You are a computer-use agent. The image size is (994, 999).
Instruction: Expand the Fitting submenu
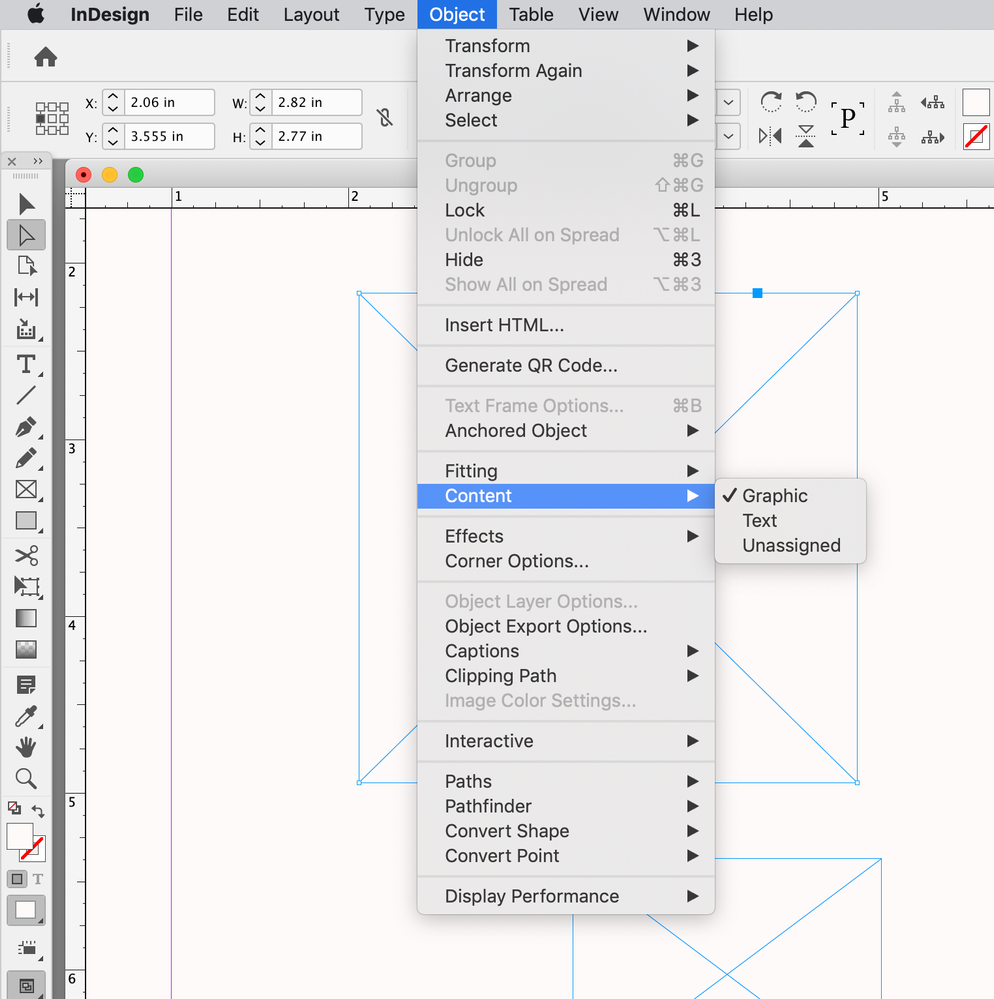[566, 471]
